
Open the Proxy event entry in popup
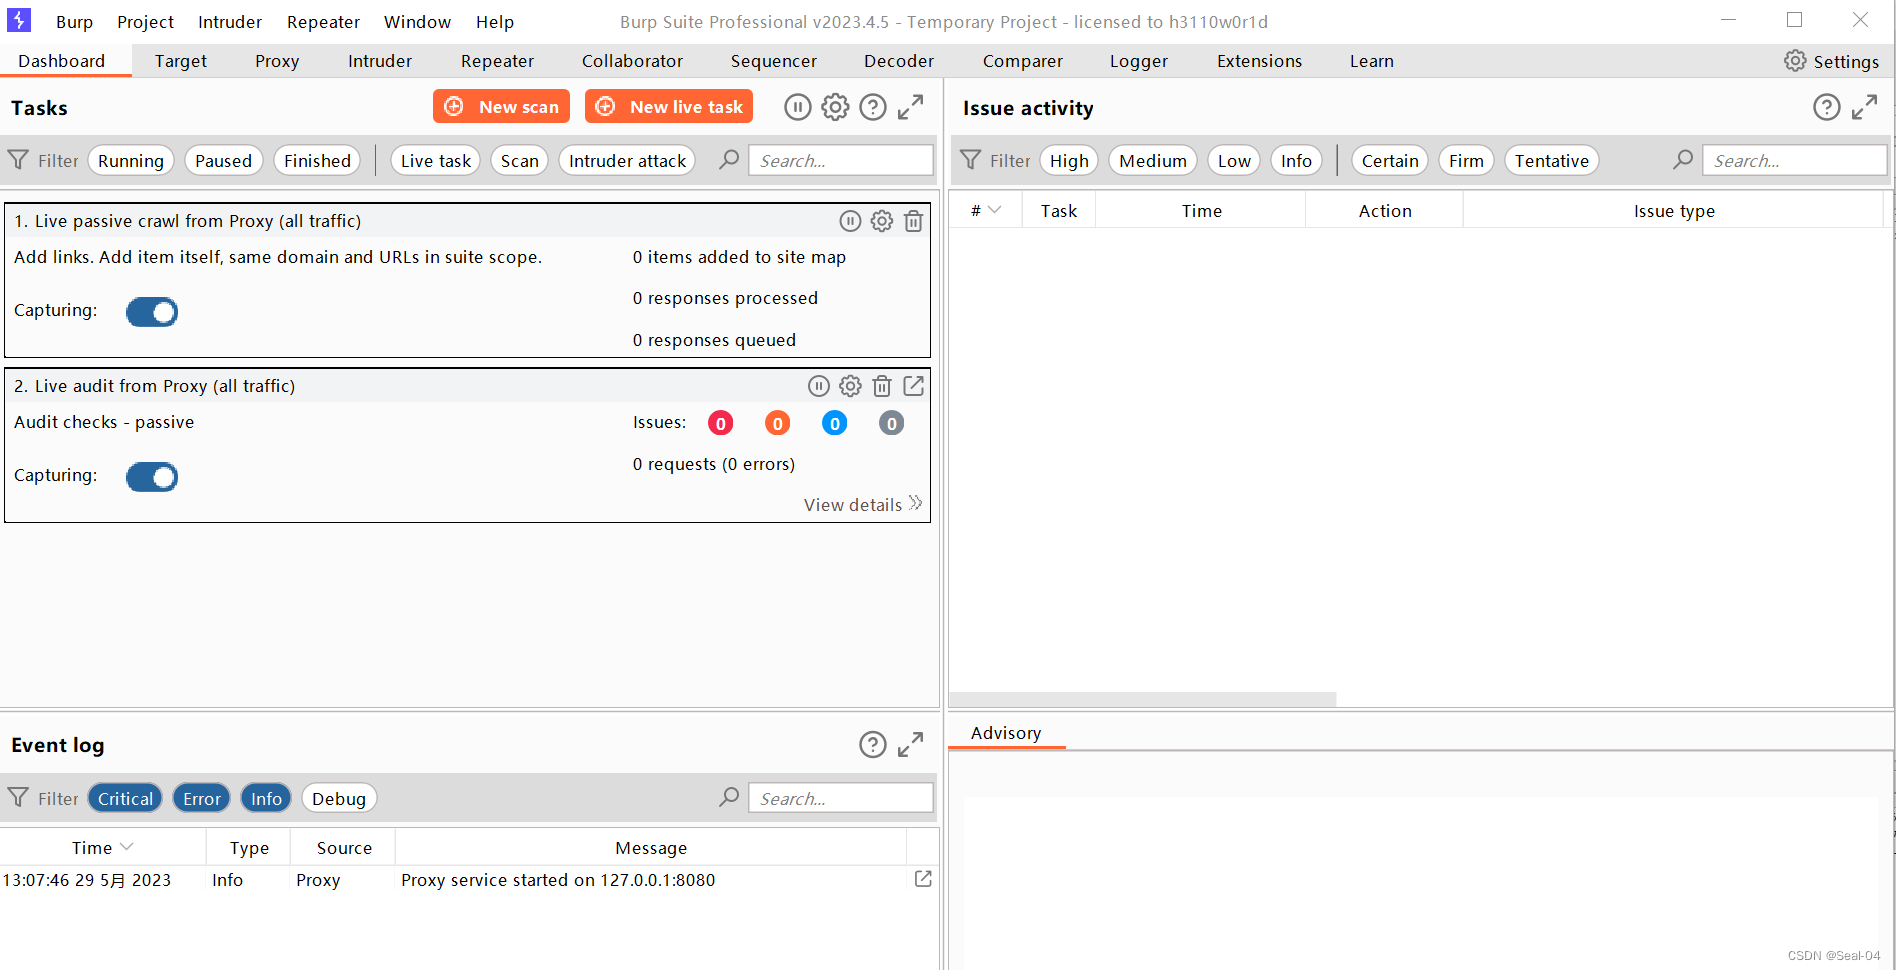[923, 878]
